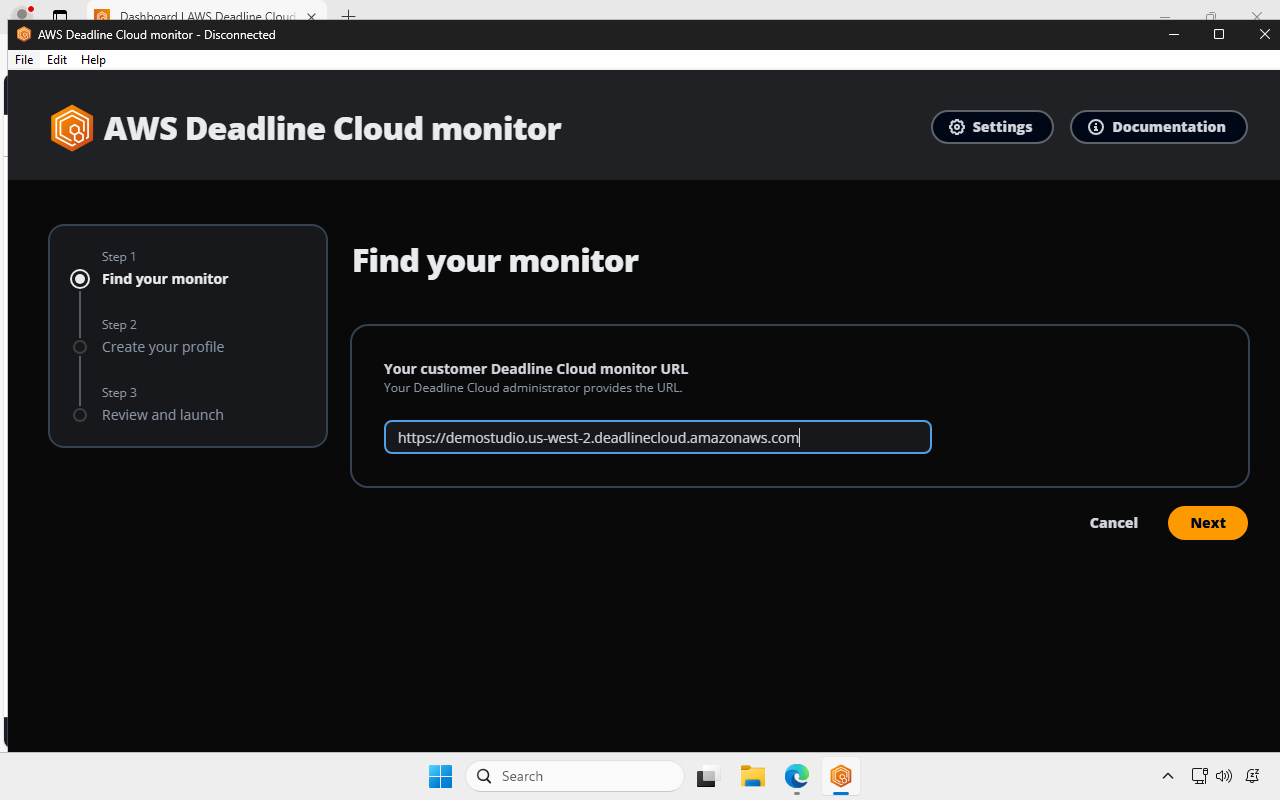Click the speaker icon in system tray
Viewport: 1280px width, 800px height.
coord(1224,776)
